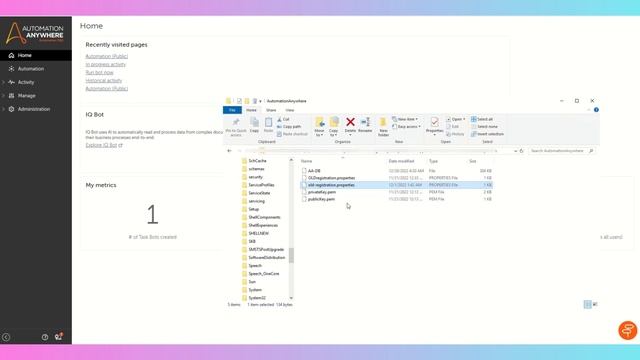
Task: Open the File tab in Explorer ribbon
Action: click(232, 110)
